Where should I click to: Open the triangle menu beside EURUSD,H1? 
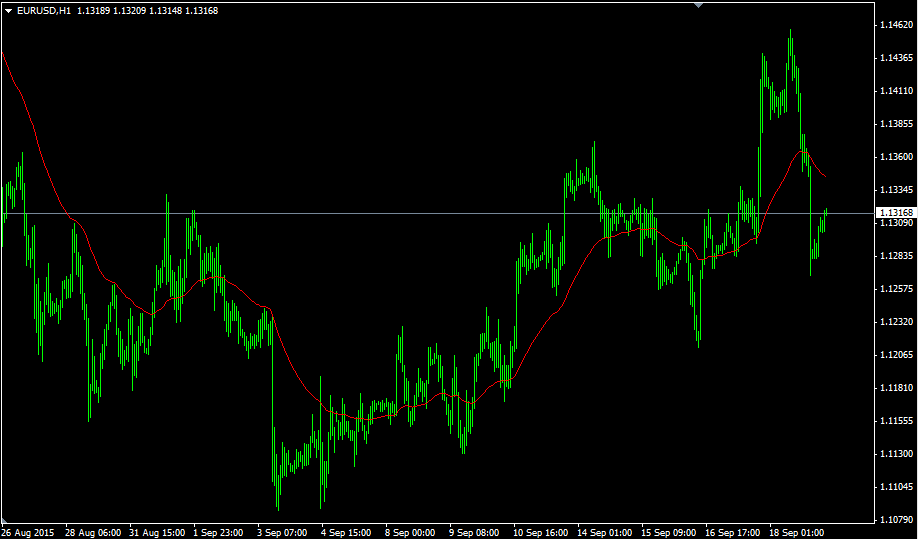tap(9, 11)
